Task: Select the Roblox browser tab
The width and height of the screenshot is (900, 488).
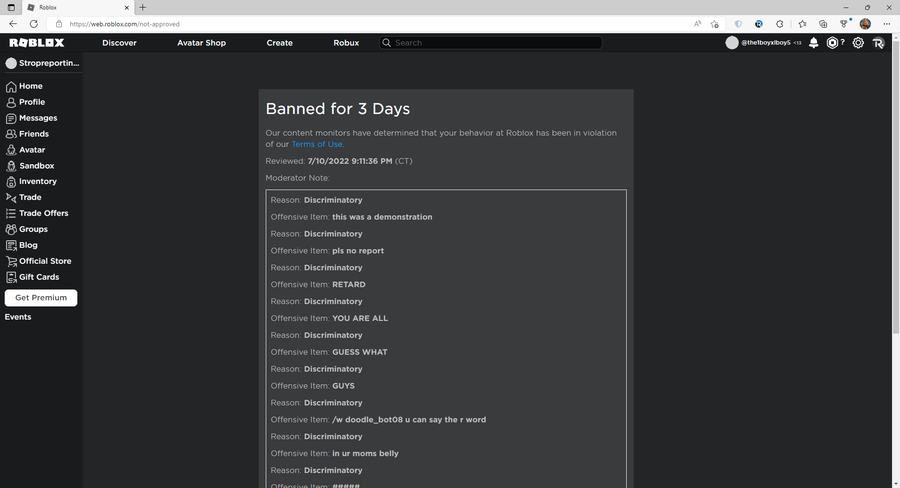Action: tap(78, 7)
